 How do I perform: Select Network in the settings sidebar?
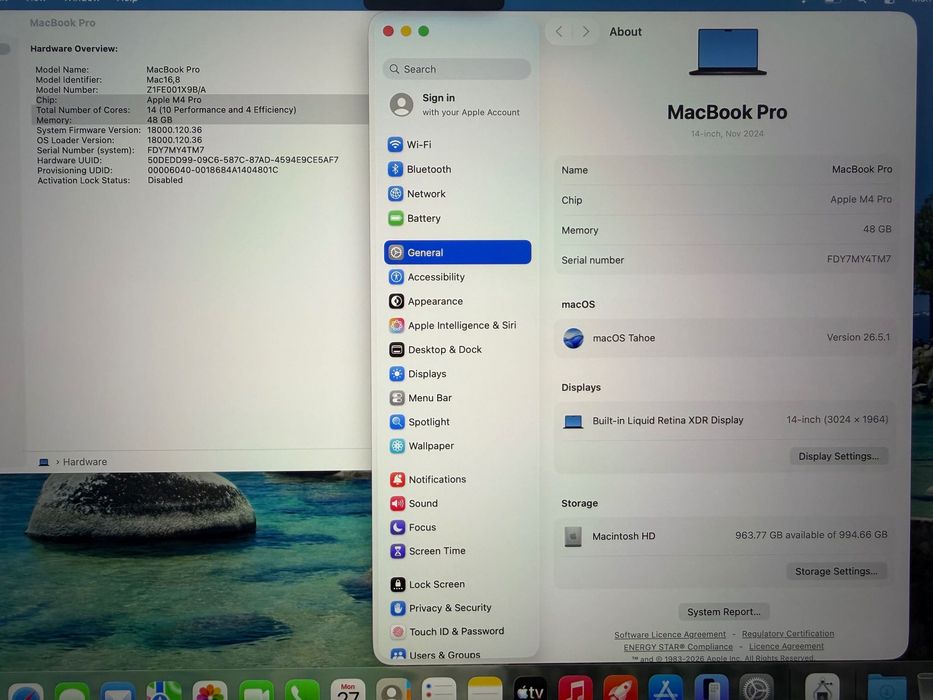pos(417,193)
